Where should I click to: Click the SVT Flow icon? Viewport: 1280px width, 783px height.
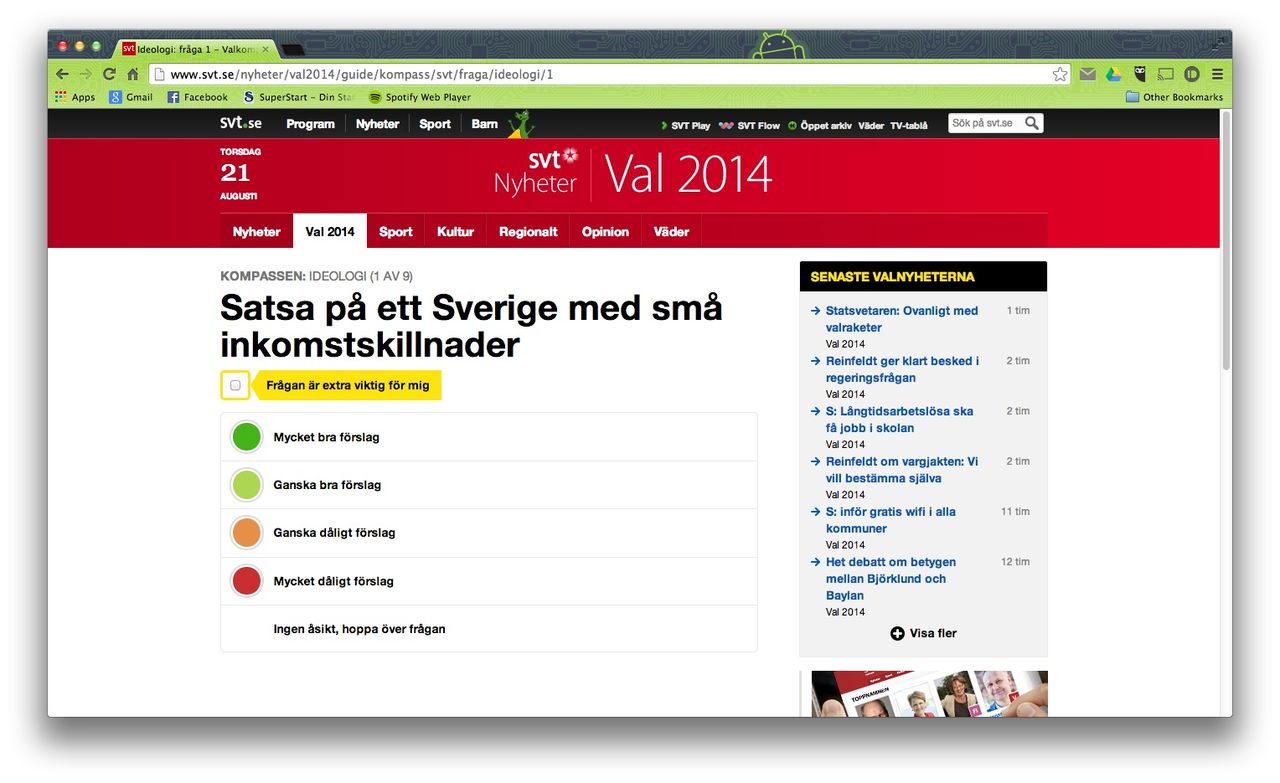click(x=724, y=126)
